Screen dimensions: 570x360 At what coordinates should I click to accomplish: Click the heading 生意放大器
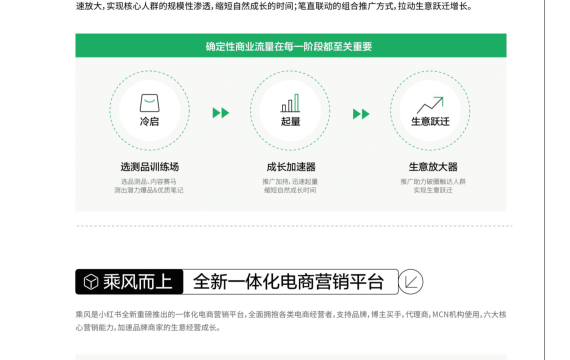point(433,167)
